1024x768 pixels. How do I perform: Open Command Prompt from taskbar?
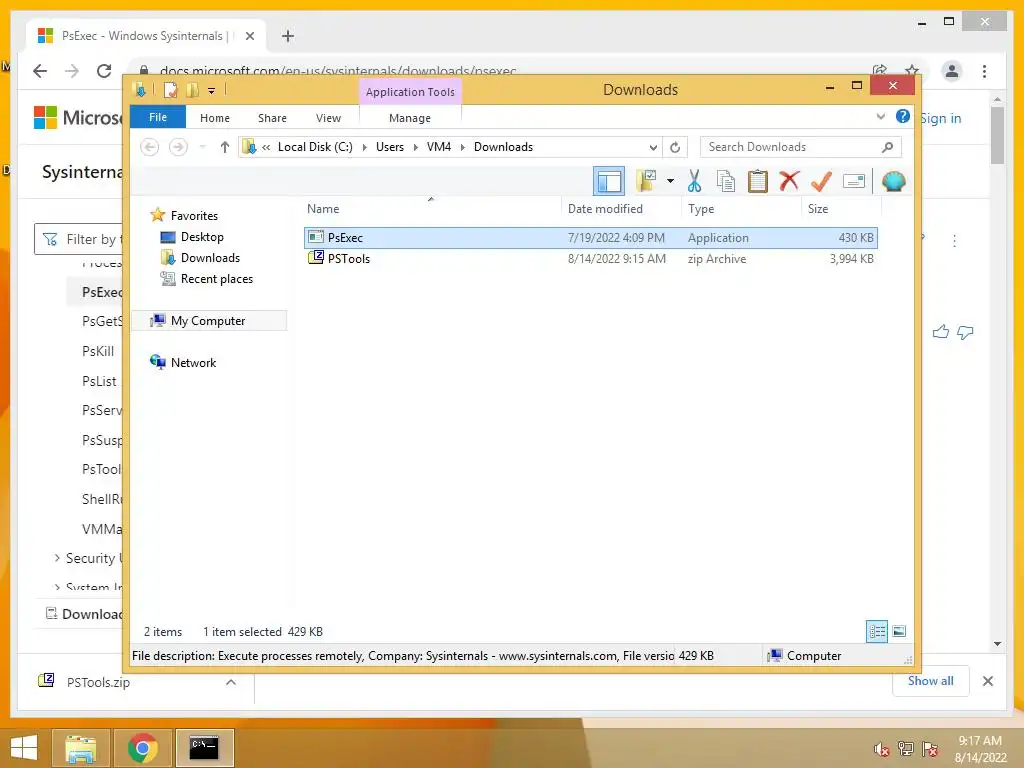204,747
